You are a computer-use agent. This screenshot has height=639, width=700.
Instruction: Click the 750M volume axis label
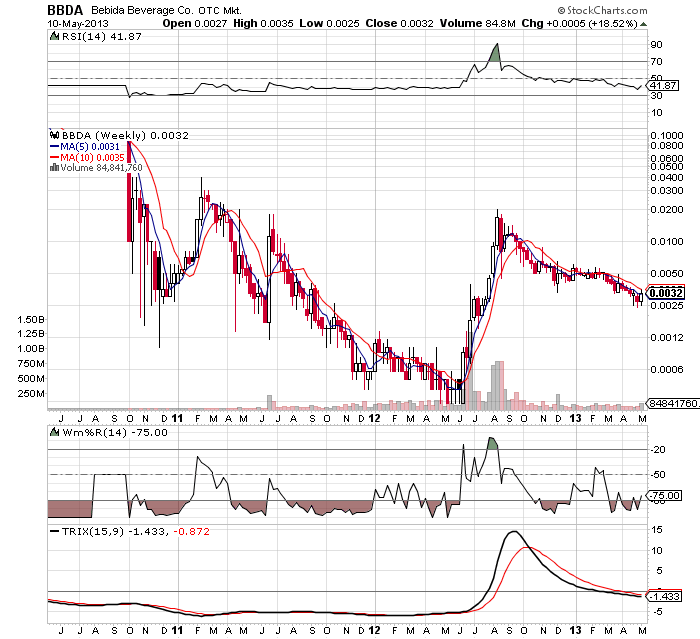[31, 363]
